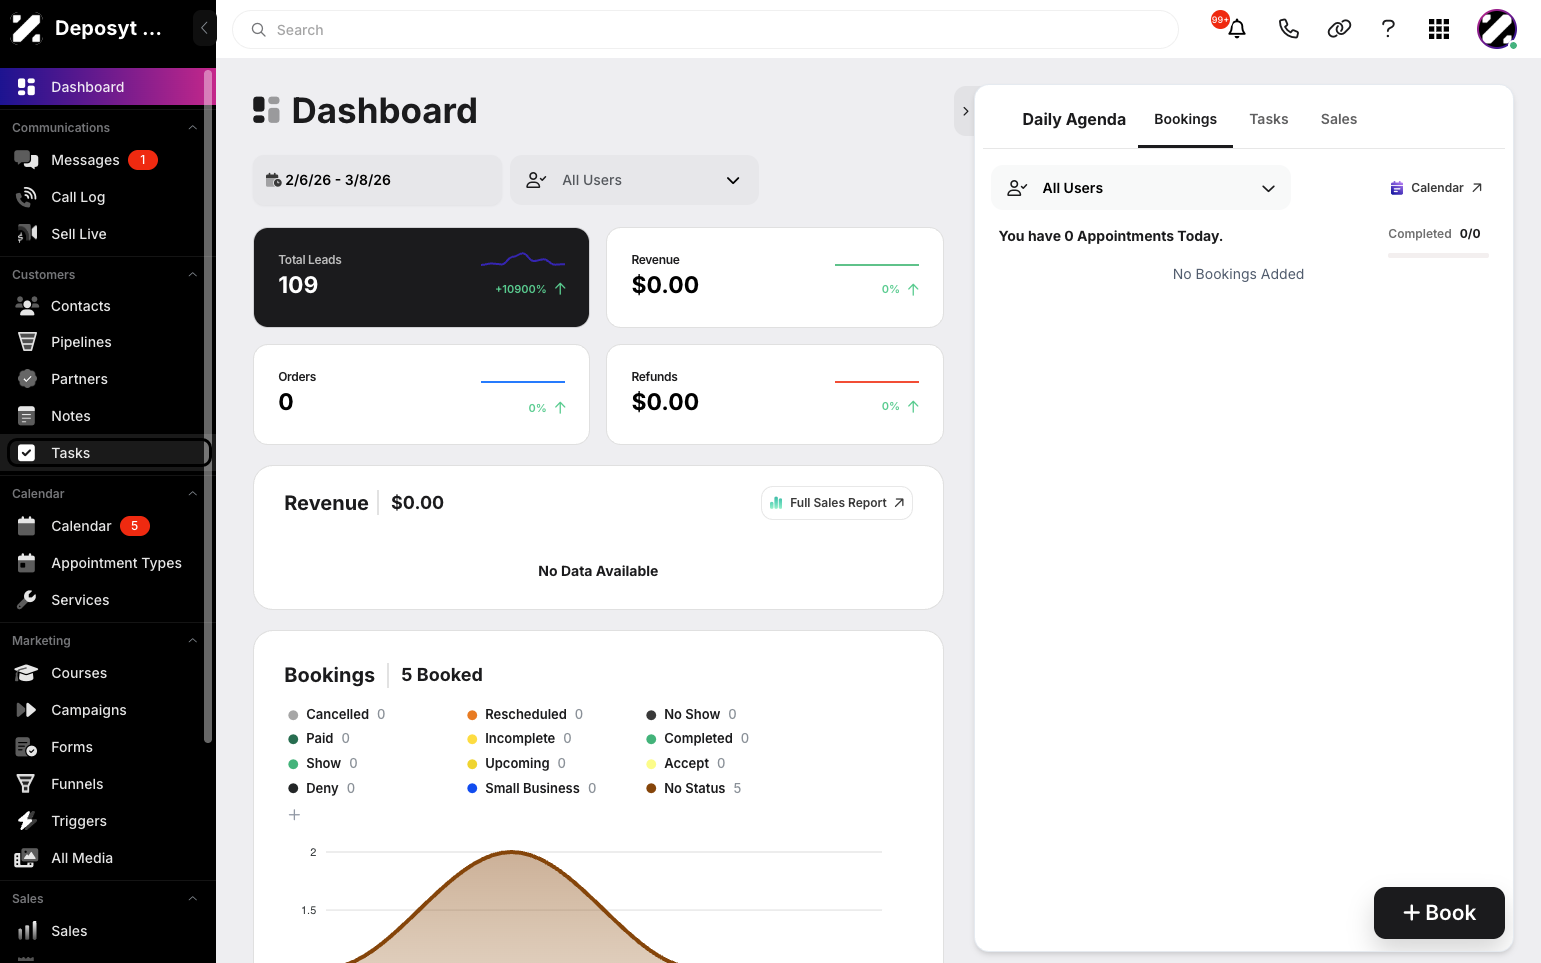Screen dimensions: 1541x963
Task: Switch to the Bookings tab
Action: [1185, 119]
